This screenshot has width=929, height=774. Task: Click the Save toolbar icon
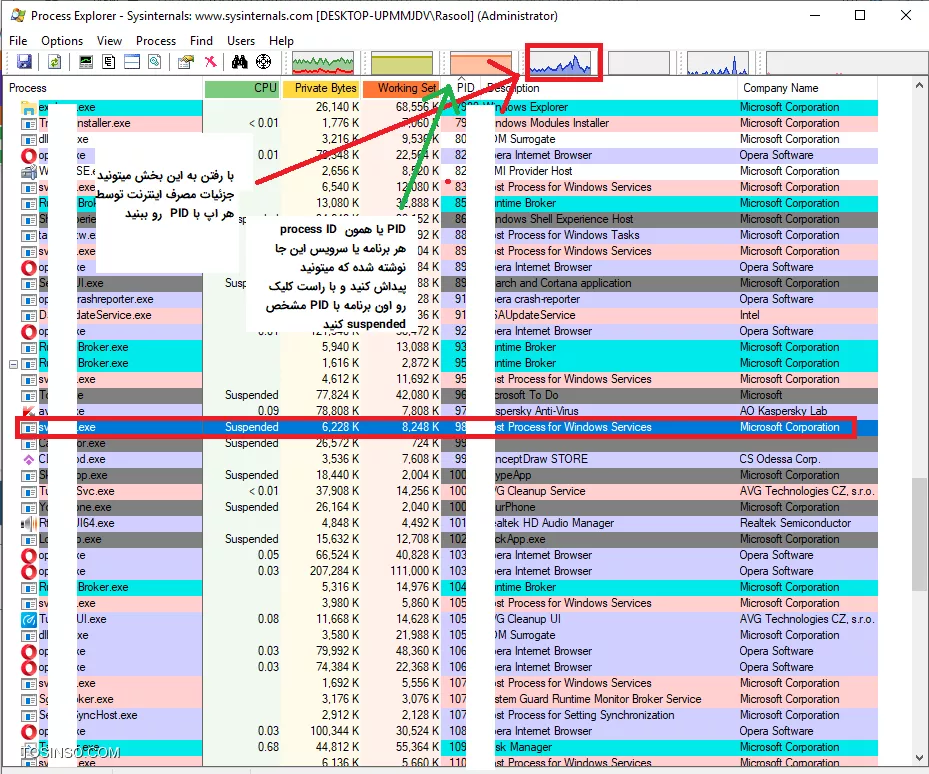(x=24, y=62)
